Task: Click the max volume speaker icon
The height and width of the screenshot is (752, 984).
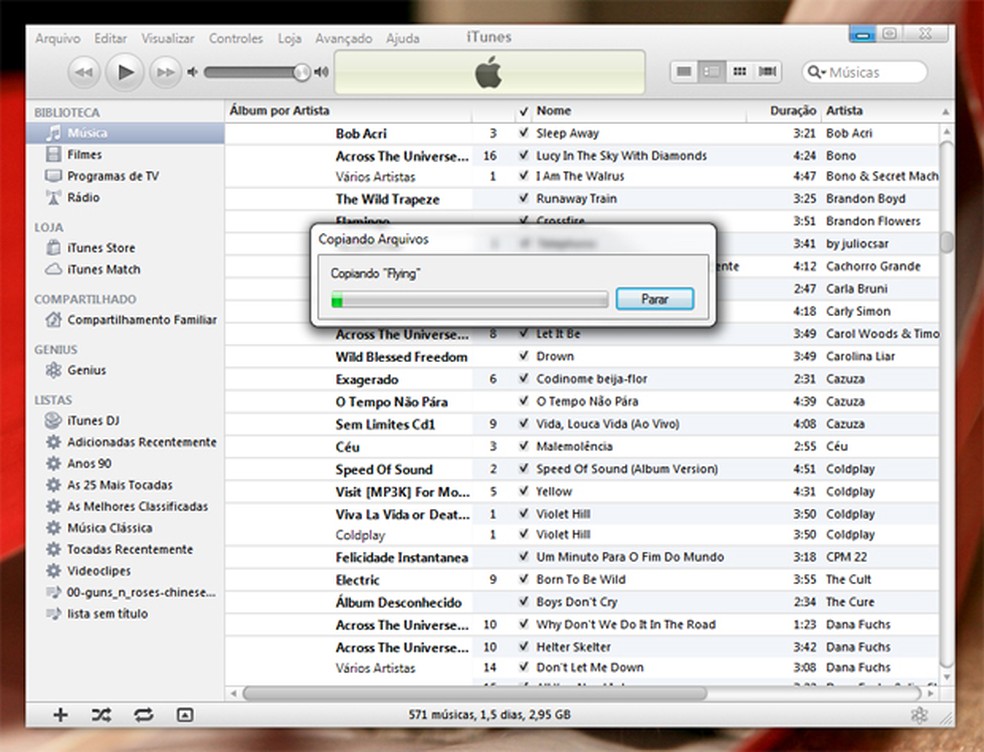Action: [322, 72]
